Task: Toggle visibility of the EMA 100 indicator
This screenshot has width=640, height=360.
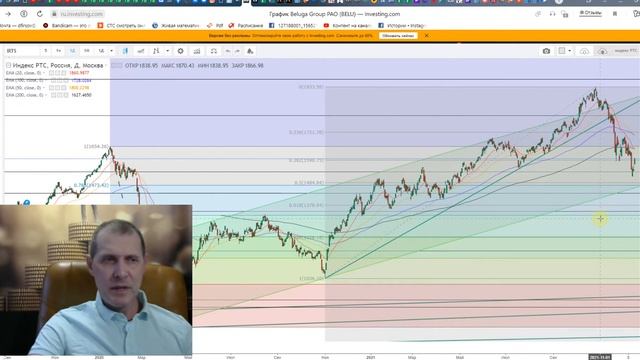Action: click(53, 80)
